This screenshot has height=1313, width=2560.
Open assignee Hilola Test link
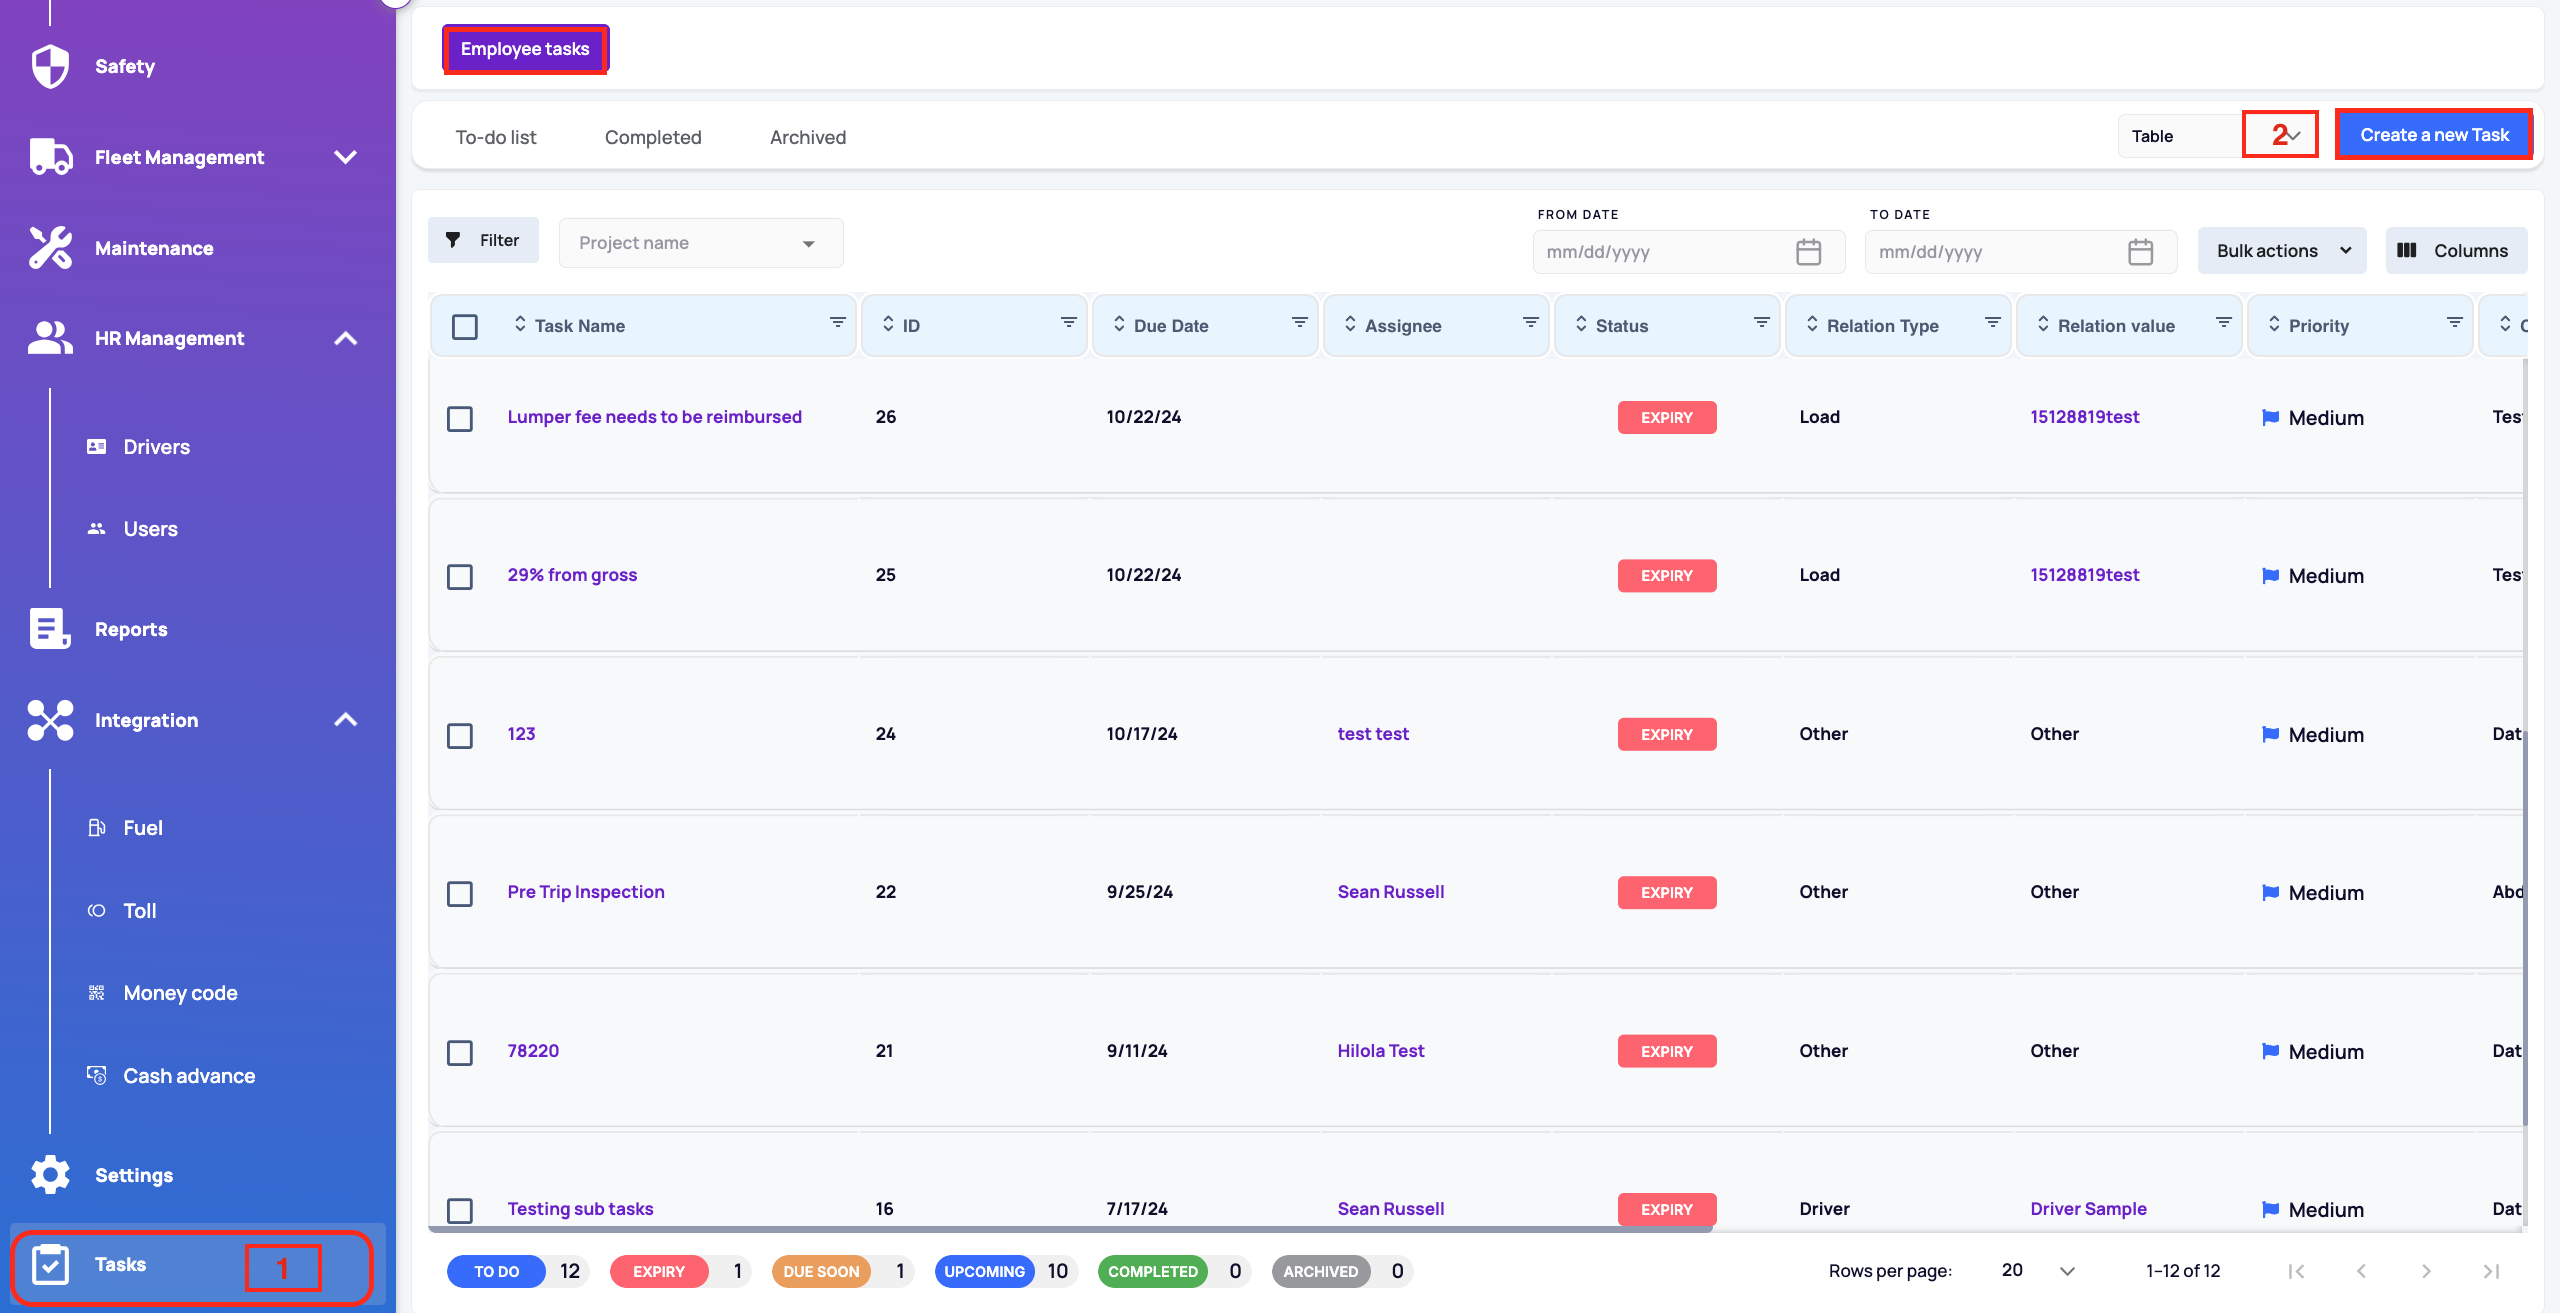[x=1381, y=1050]
